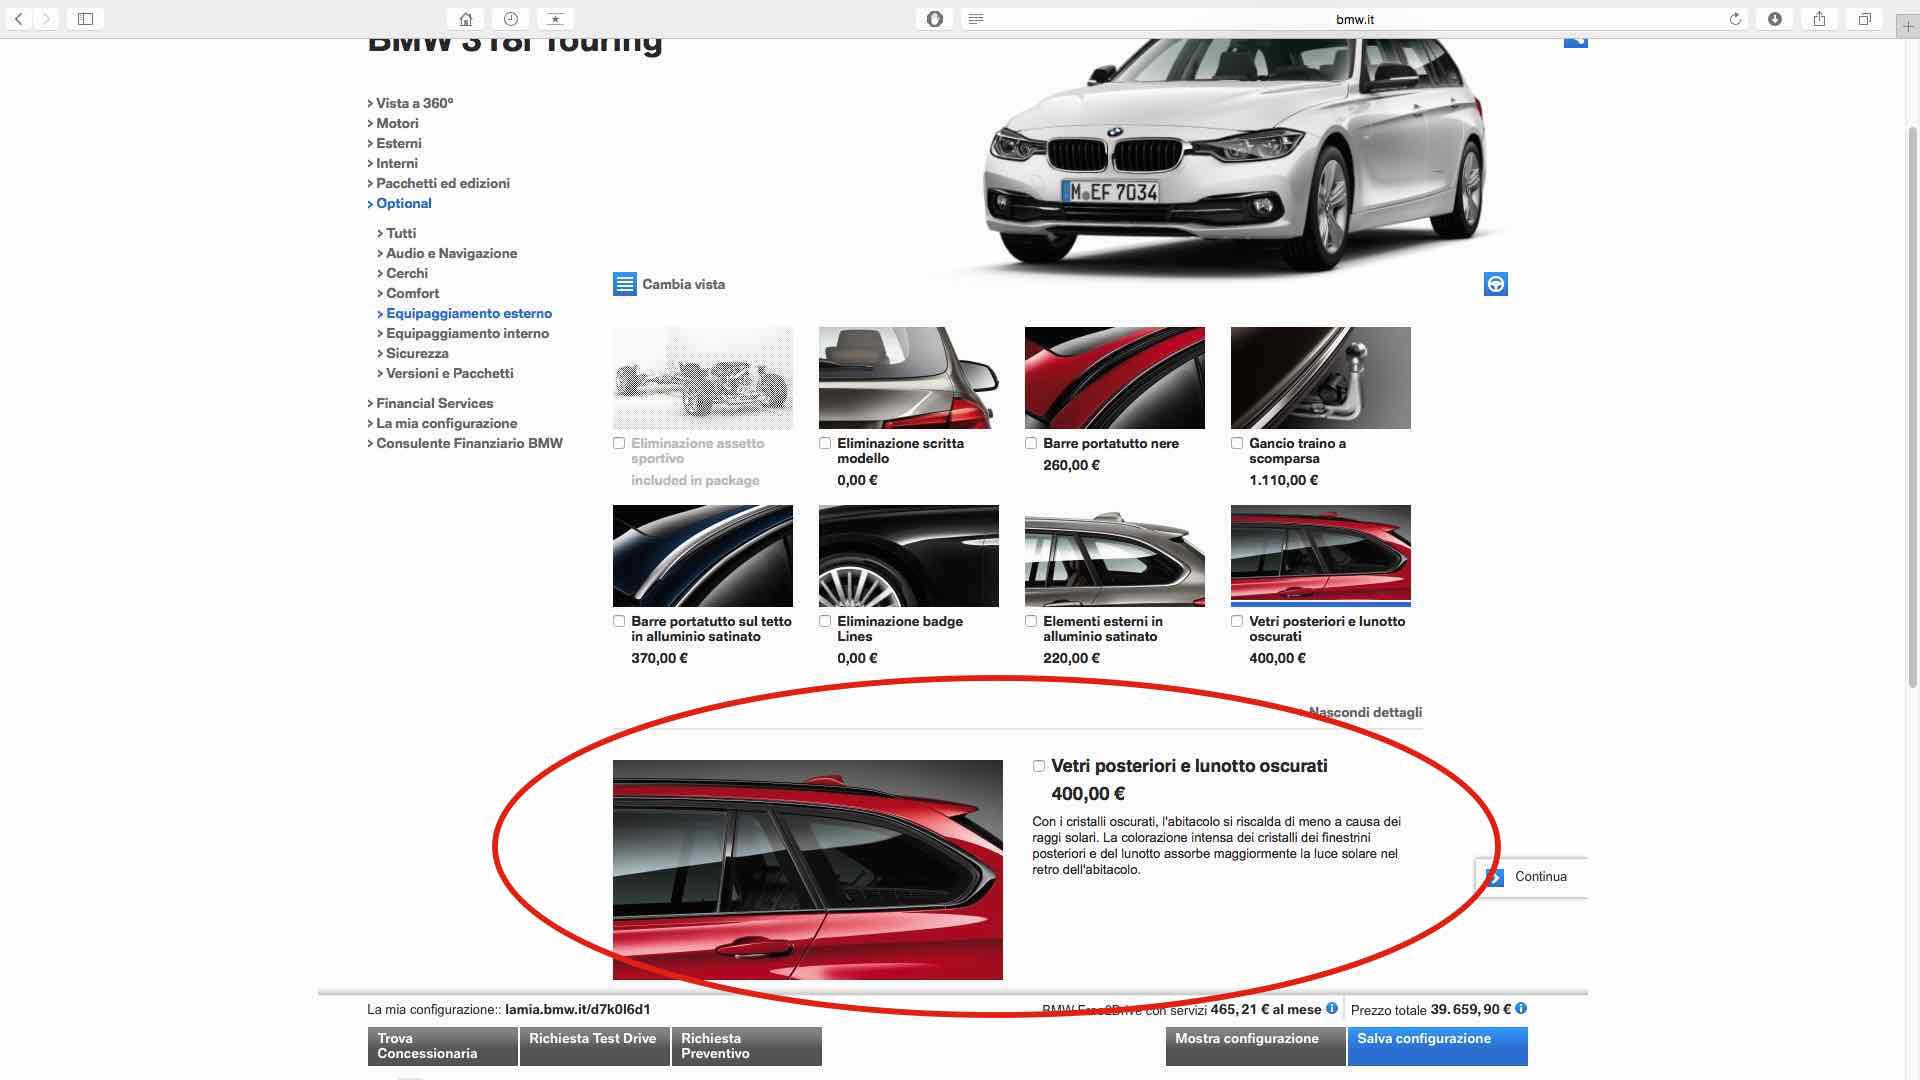Viewport: 1920px width, 1080px height.
Task: Expand Pacchetti ed edizioni section
Action: click(x=442, y=183)
